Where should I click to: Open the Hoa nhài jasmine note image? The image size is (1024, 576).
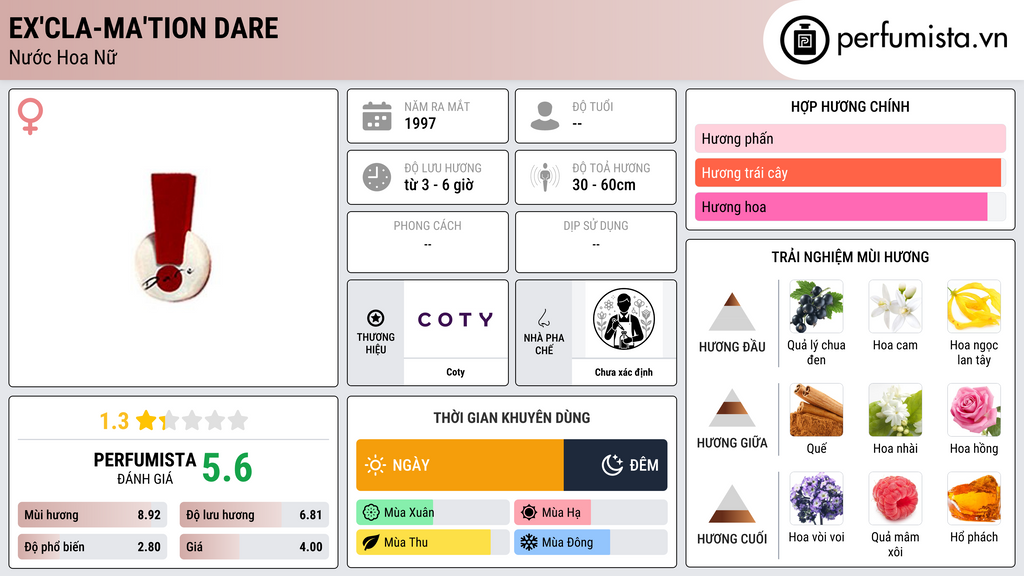(895, 410)
